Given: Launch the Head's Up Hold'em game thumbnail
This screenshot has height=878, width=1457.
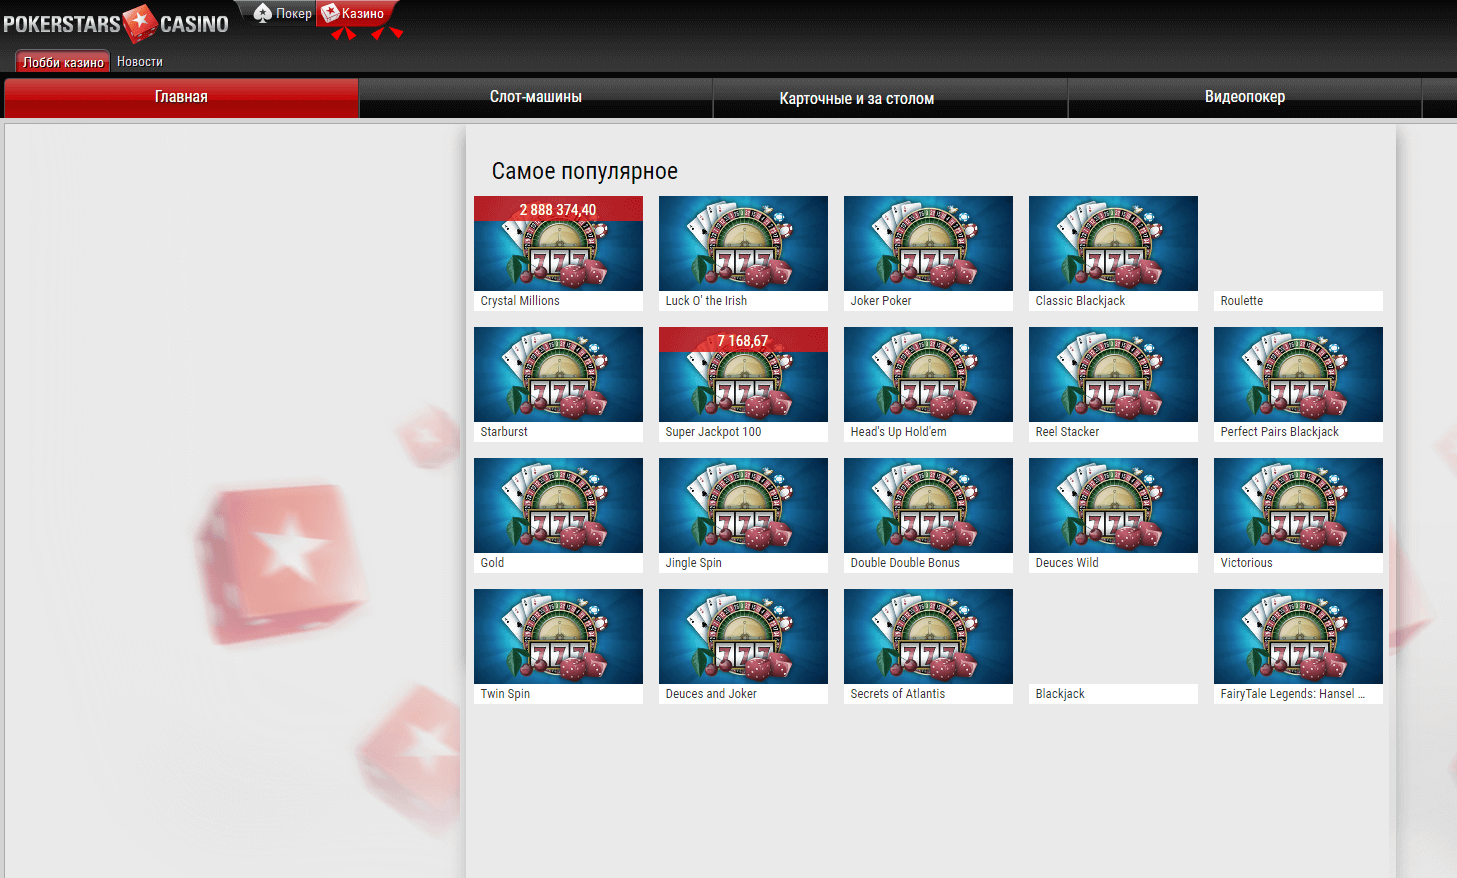Looking at the screenshot, I should coord(928,374).
